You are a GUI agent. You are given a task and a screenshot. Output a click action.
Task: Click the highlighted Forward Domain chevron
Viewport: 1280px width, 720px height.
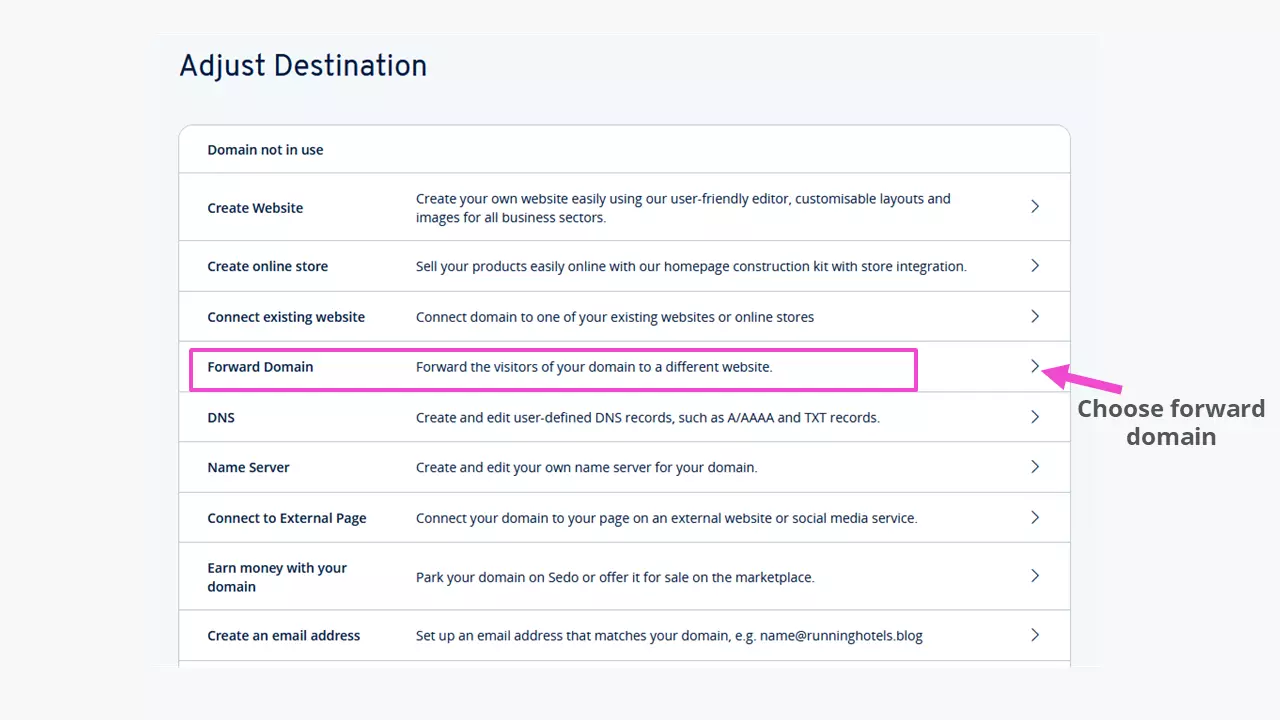(1035, 366)
